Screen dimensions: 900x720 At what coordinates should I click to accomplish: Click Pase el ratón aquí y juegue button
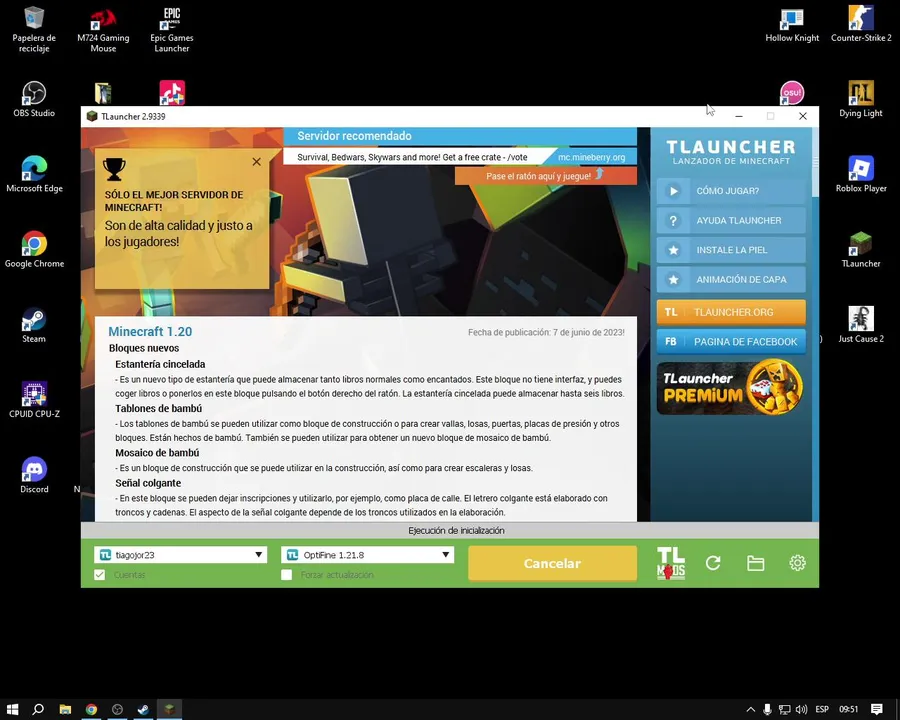546,176
